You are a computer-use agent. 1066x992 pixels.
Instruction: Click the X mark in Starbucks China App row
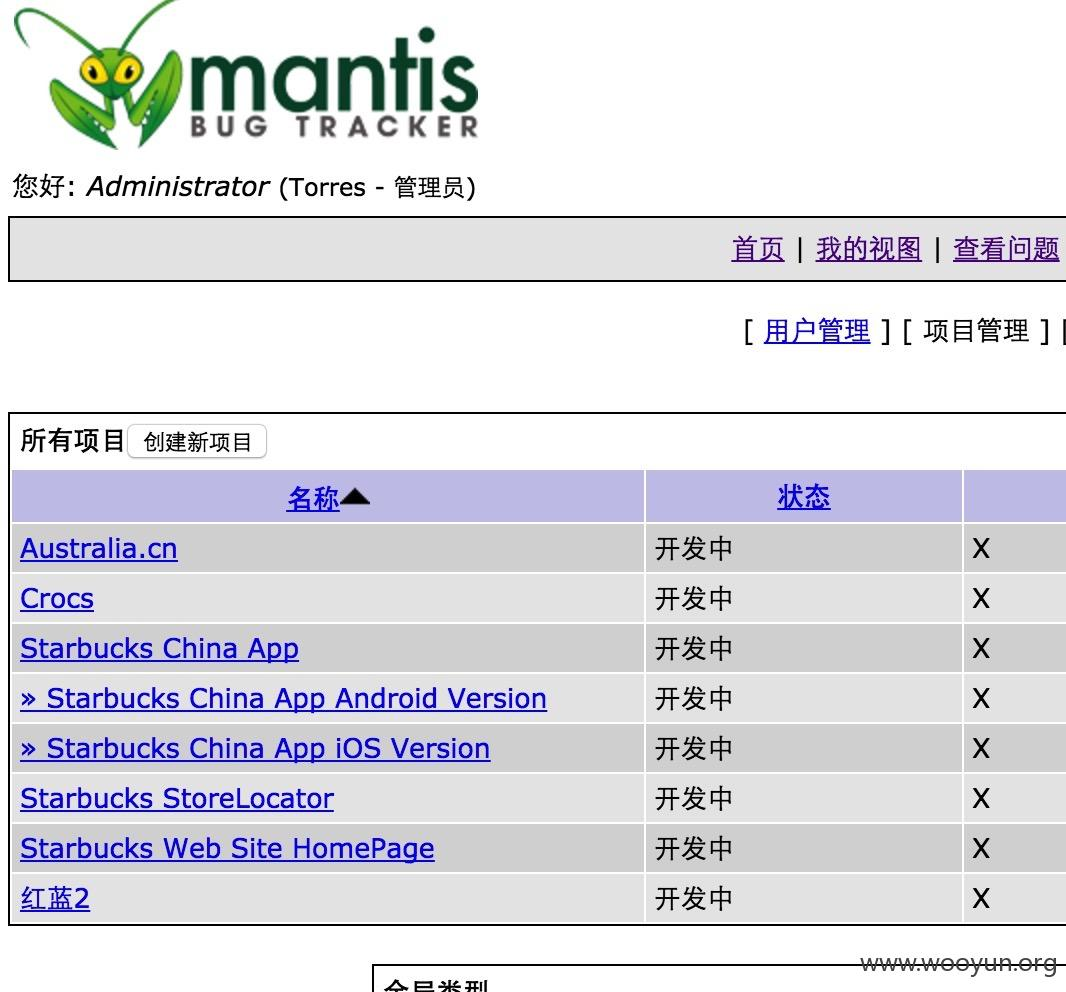click(981, 649)
